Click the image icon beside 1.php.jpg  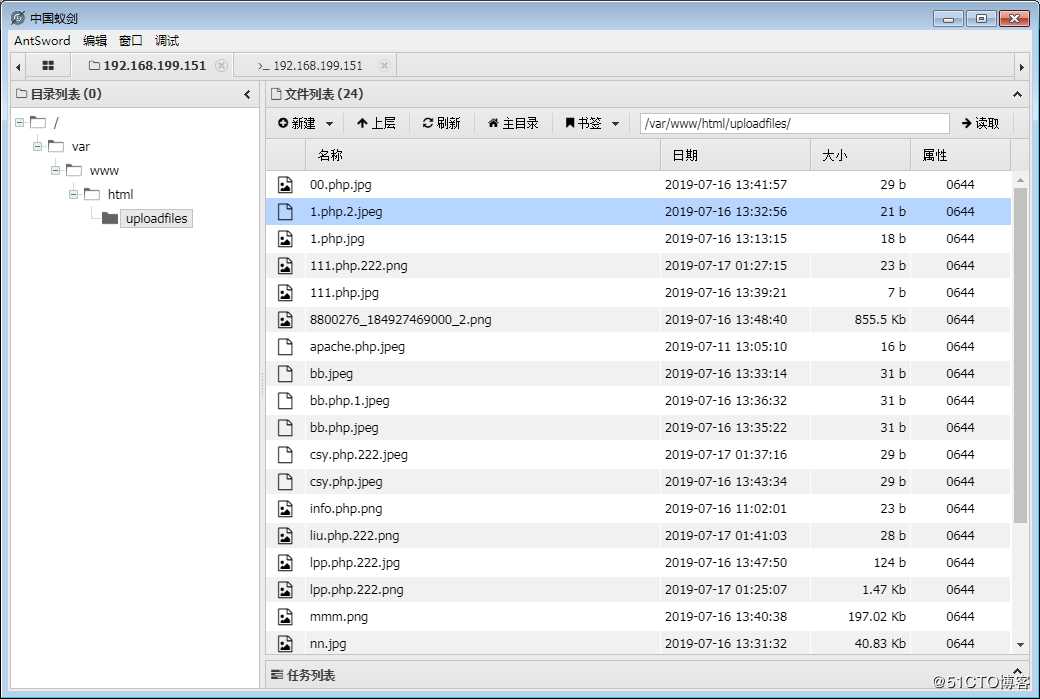coord(285,239)
